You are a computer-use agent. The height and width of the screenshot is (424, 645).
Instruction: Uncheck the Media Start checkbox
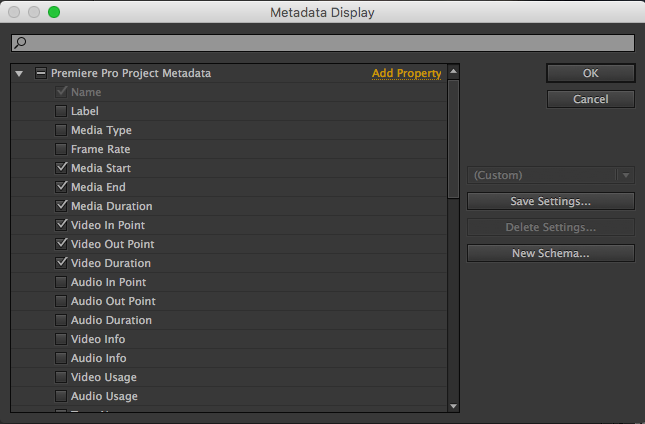pyautogui.click(x=61, y=168)
